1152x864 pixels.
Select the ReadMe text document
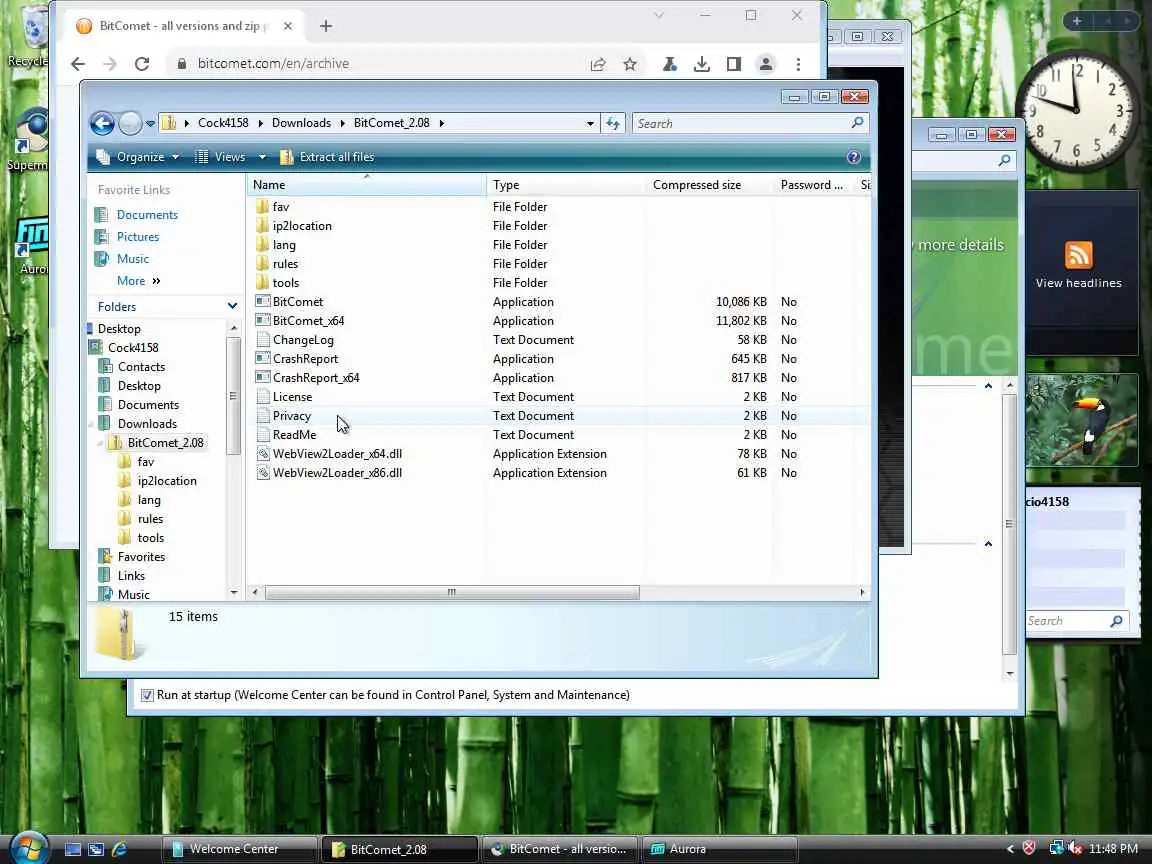click(294, 435)
